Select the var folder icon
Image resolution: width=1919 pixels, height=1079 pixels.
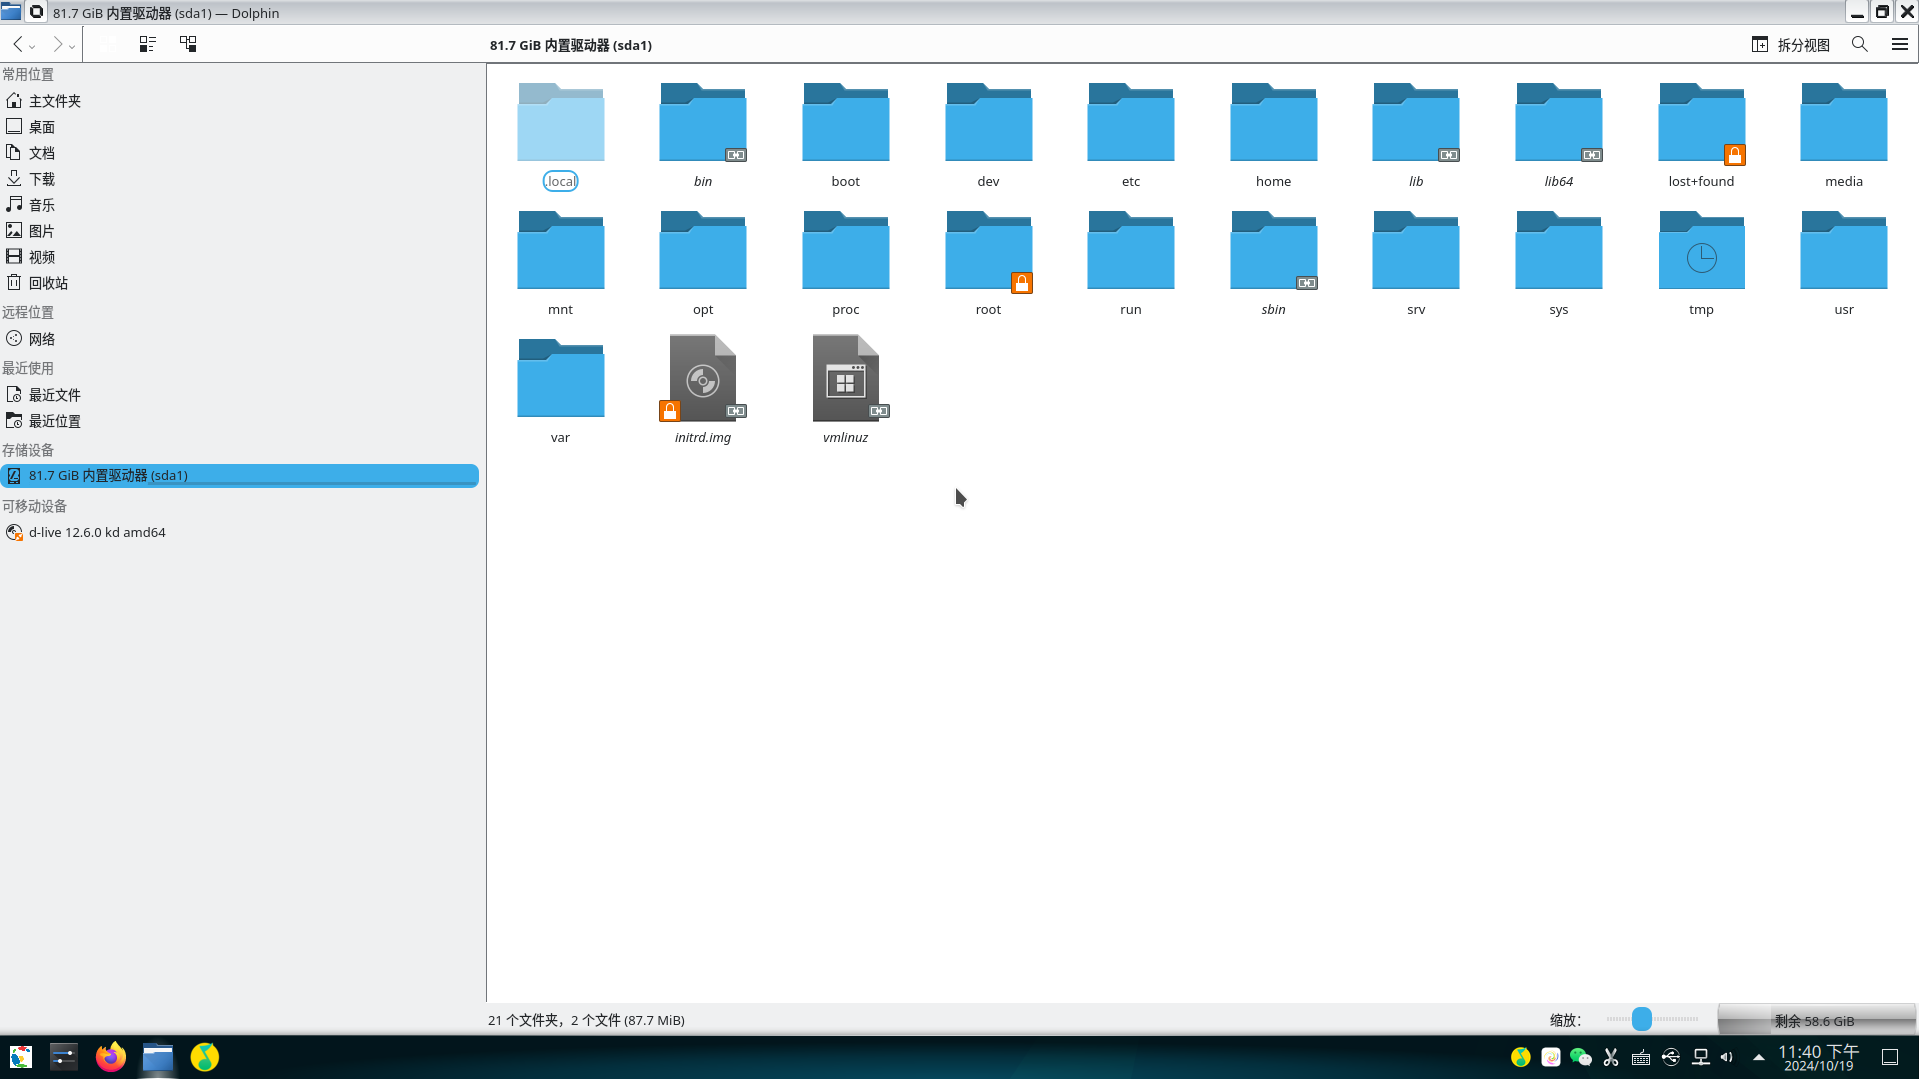(560, 379)
